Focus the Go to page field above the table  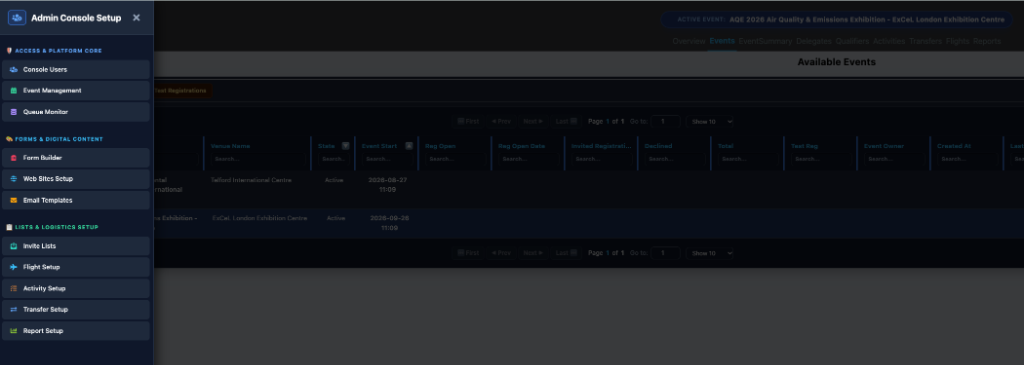click(665, 121)
